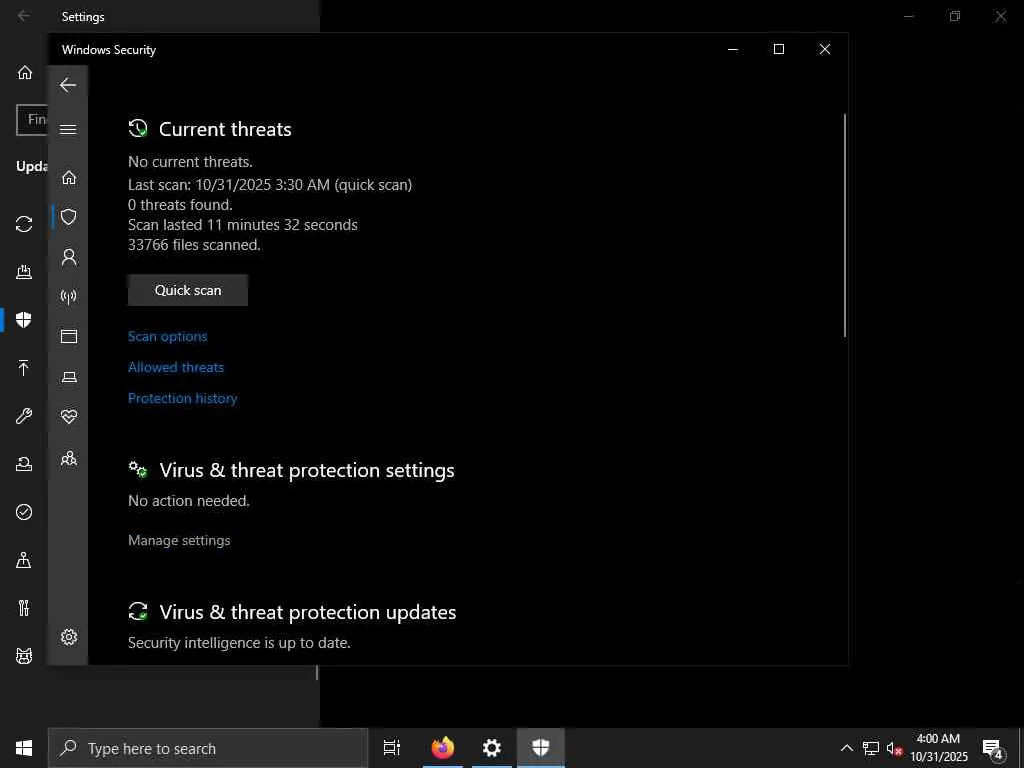Open Device security laptop icon

coord(69,377)
